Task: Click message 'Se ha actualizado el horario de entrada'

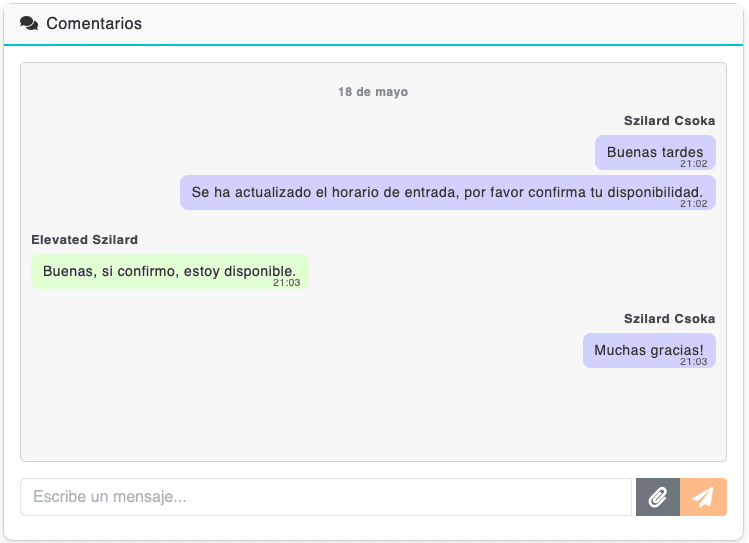Action: point(448,192)
